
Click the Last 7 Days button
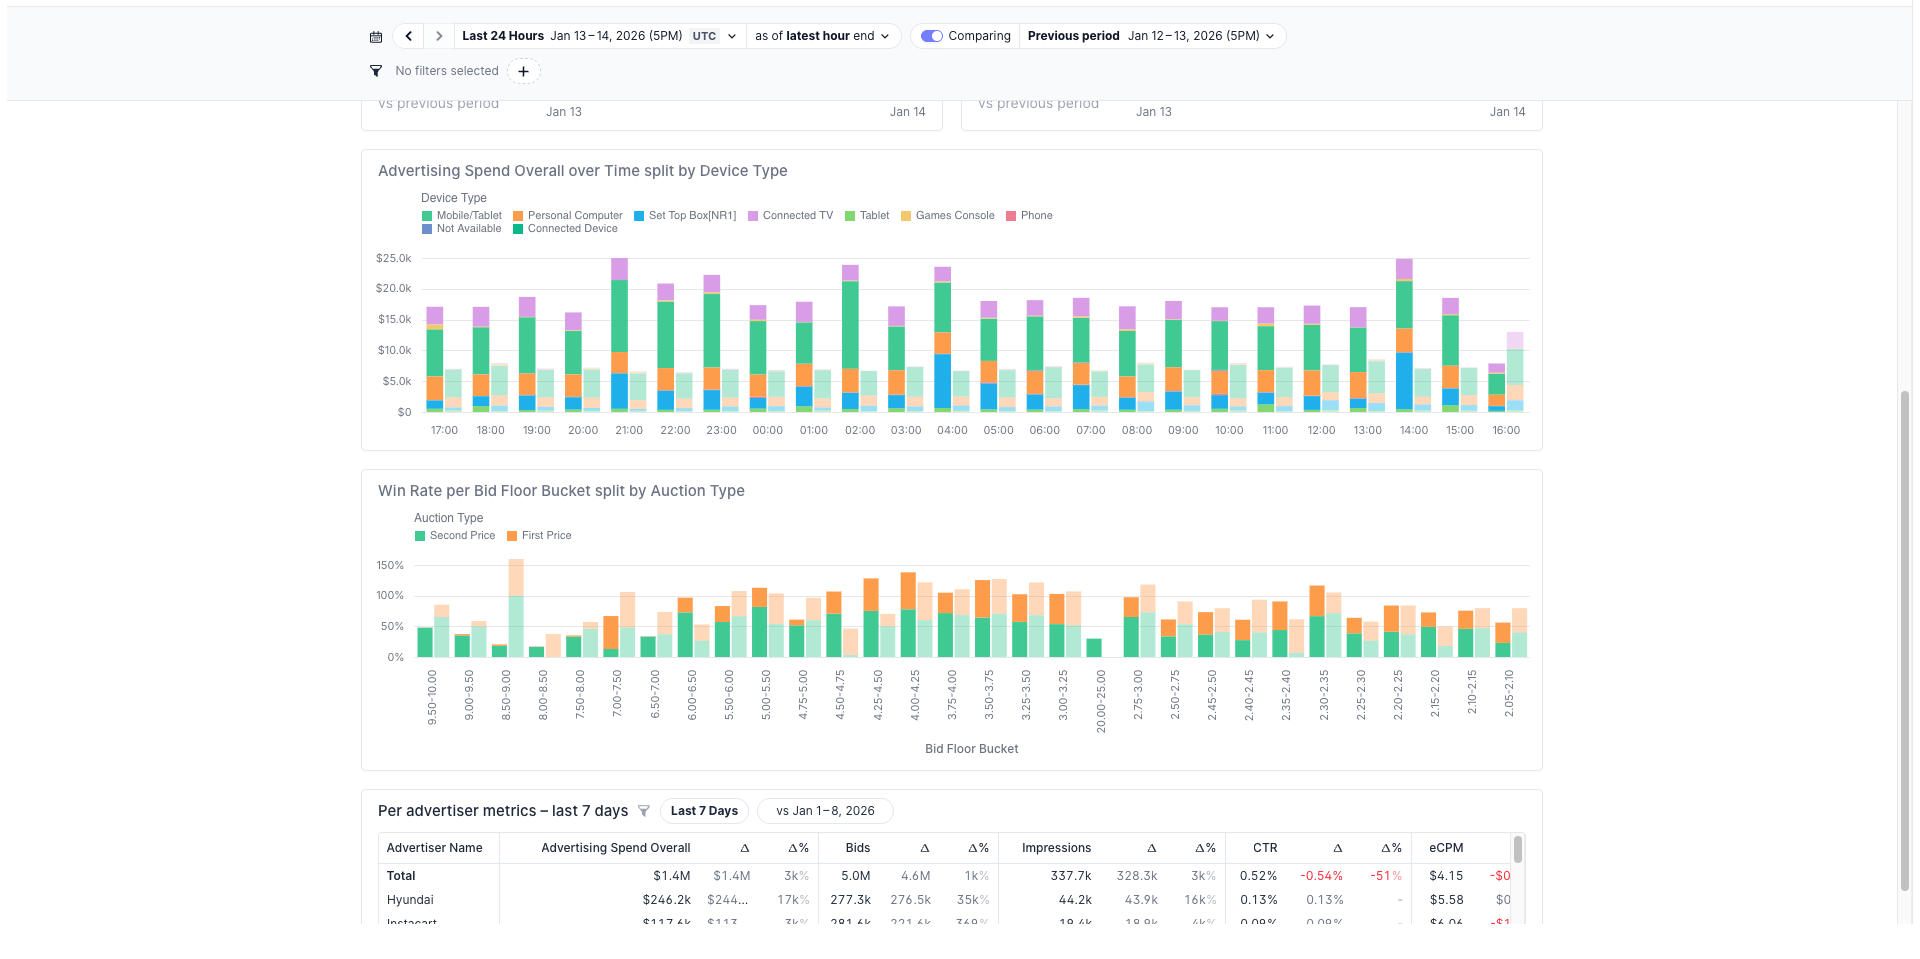click(704, 811)
